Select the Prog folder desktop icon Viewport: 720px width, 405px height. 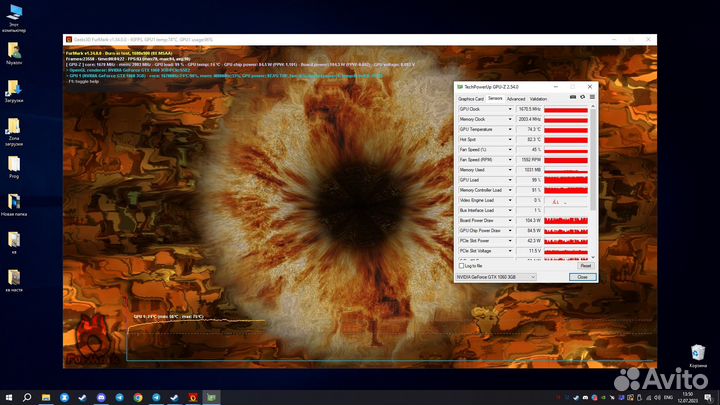[14, 167]
